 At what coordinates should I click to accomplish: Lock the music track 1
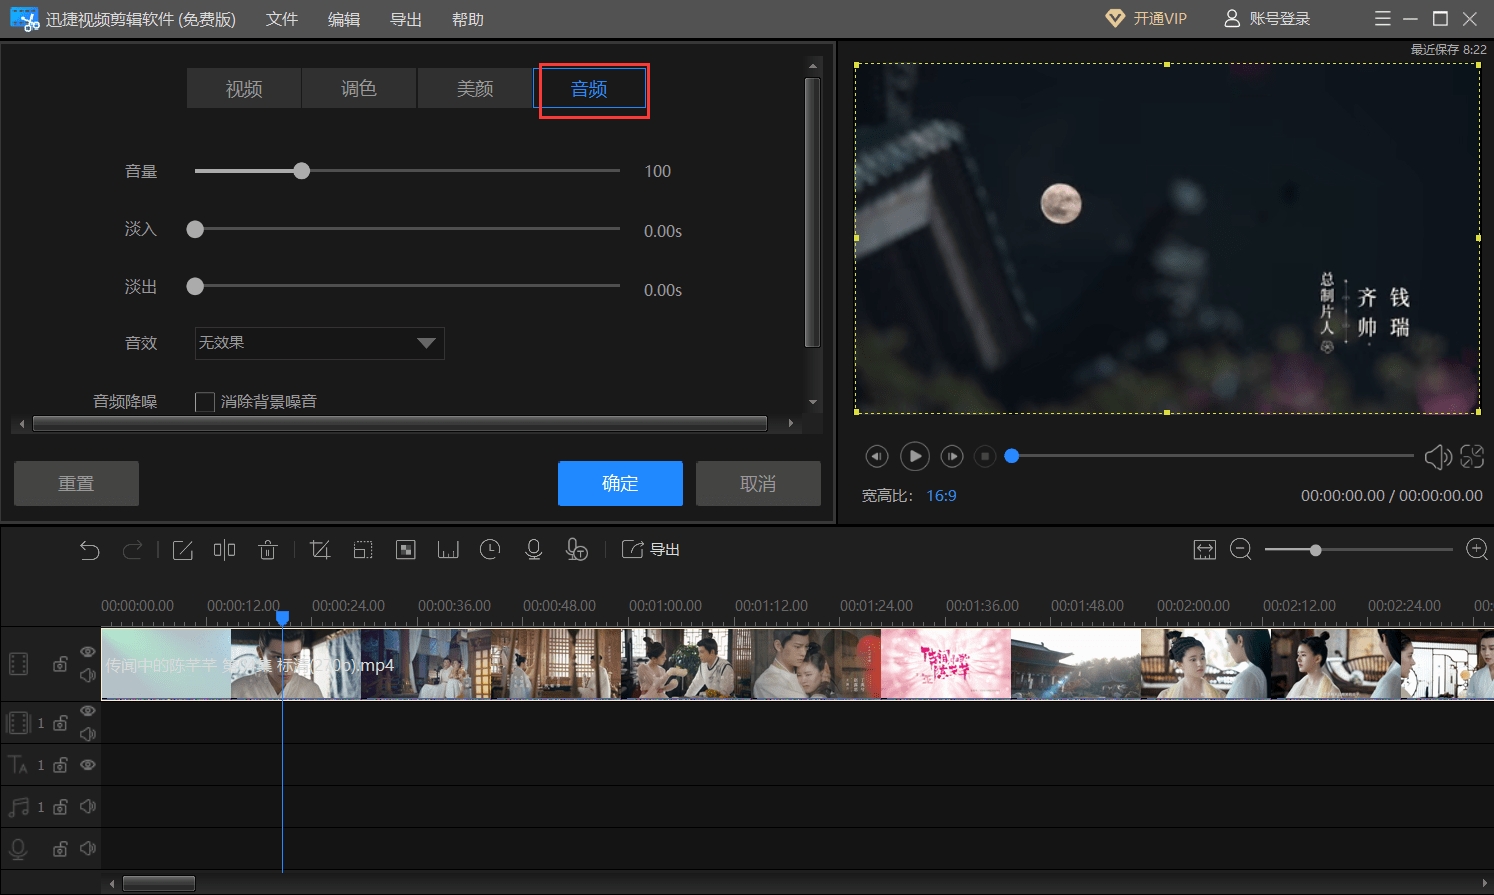(x=60, y=807)
